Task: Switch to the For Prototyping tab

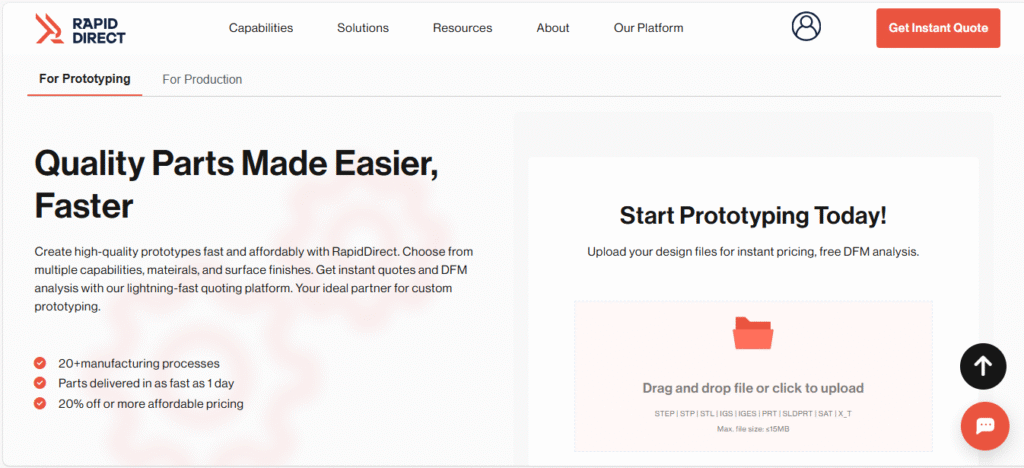Action: click(x=85, y=79)
